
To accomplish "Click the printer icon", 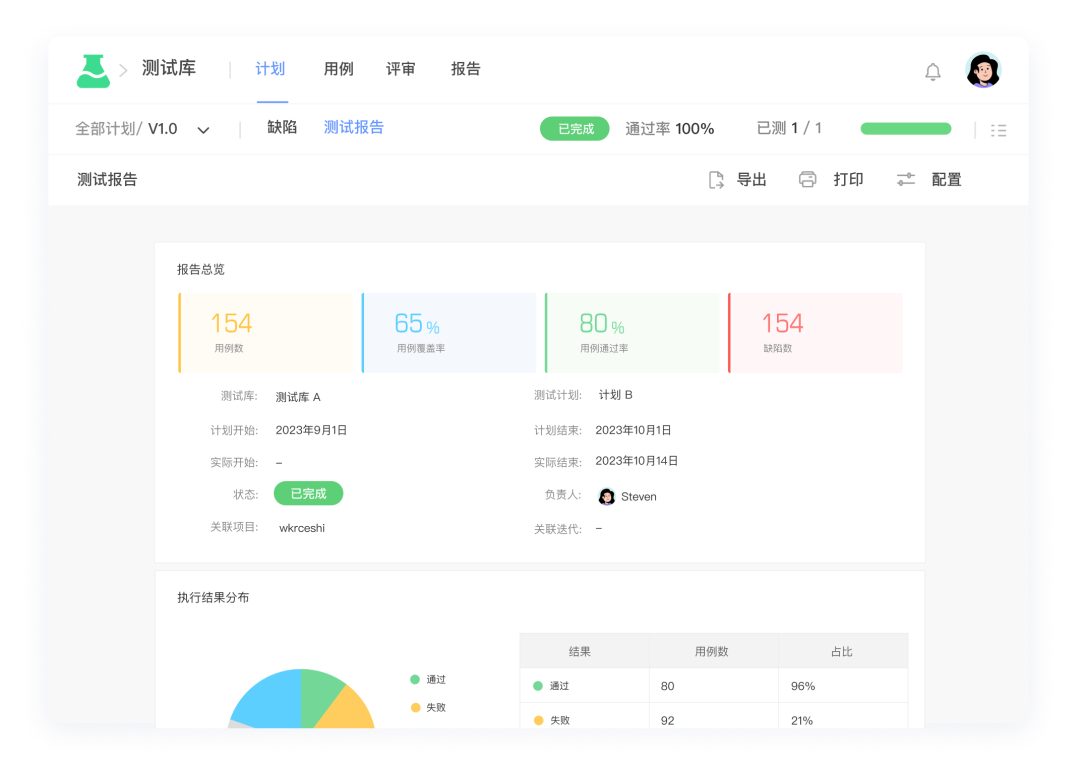I will [x=807, y=180].
